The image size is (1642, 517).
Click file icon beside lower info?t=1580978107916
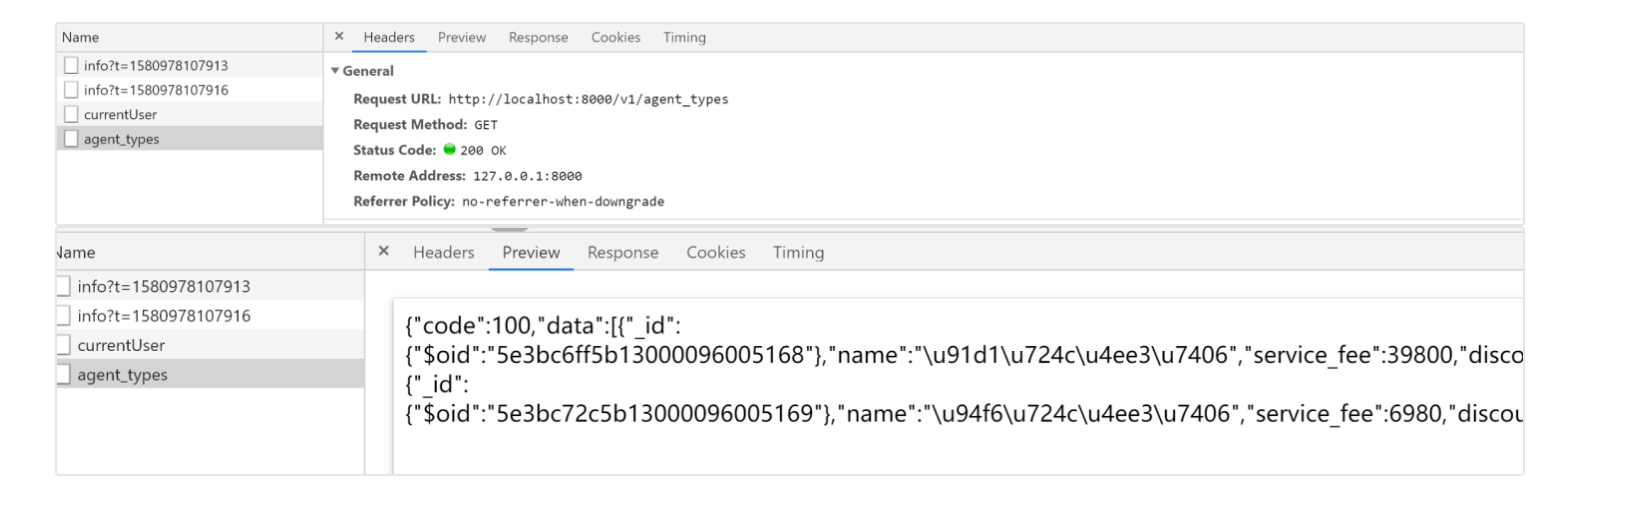coord(63,315)
